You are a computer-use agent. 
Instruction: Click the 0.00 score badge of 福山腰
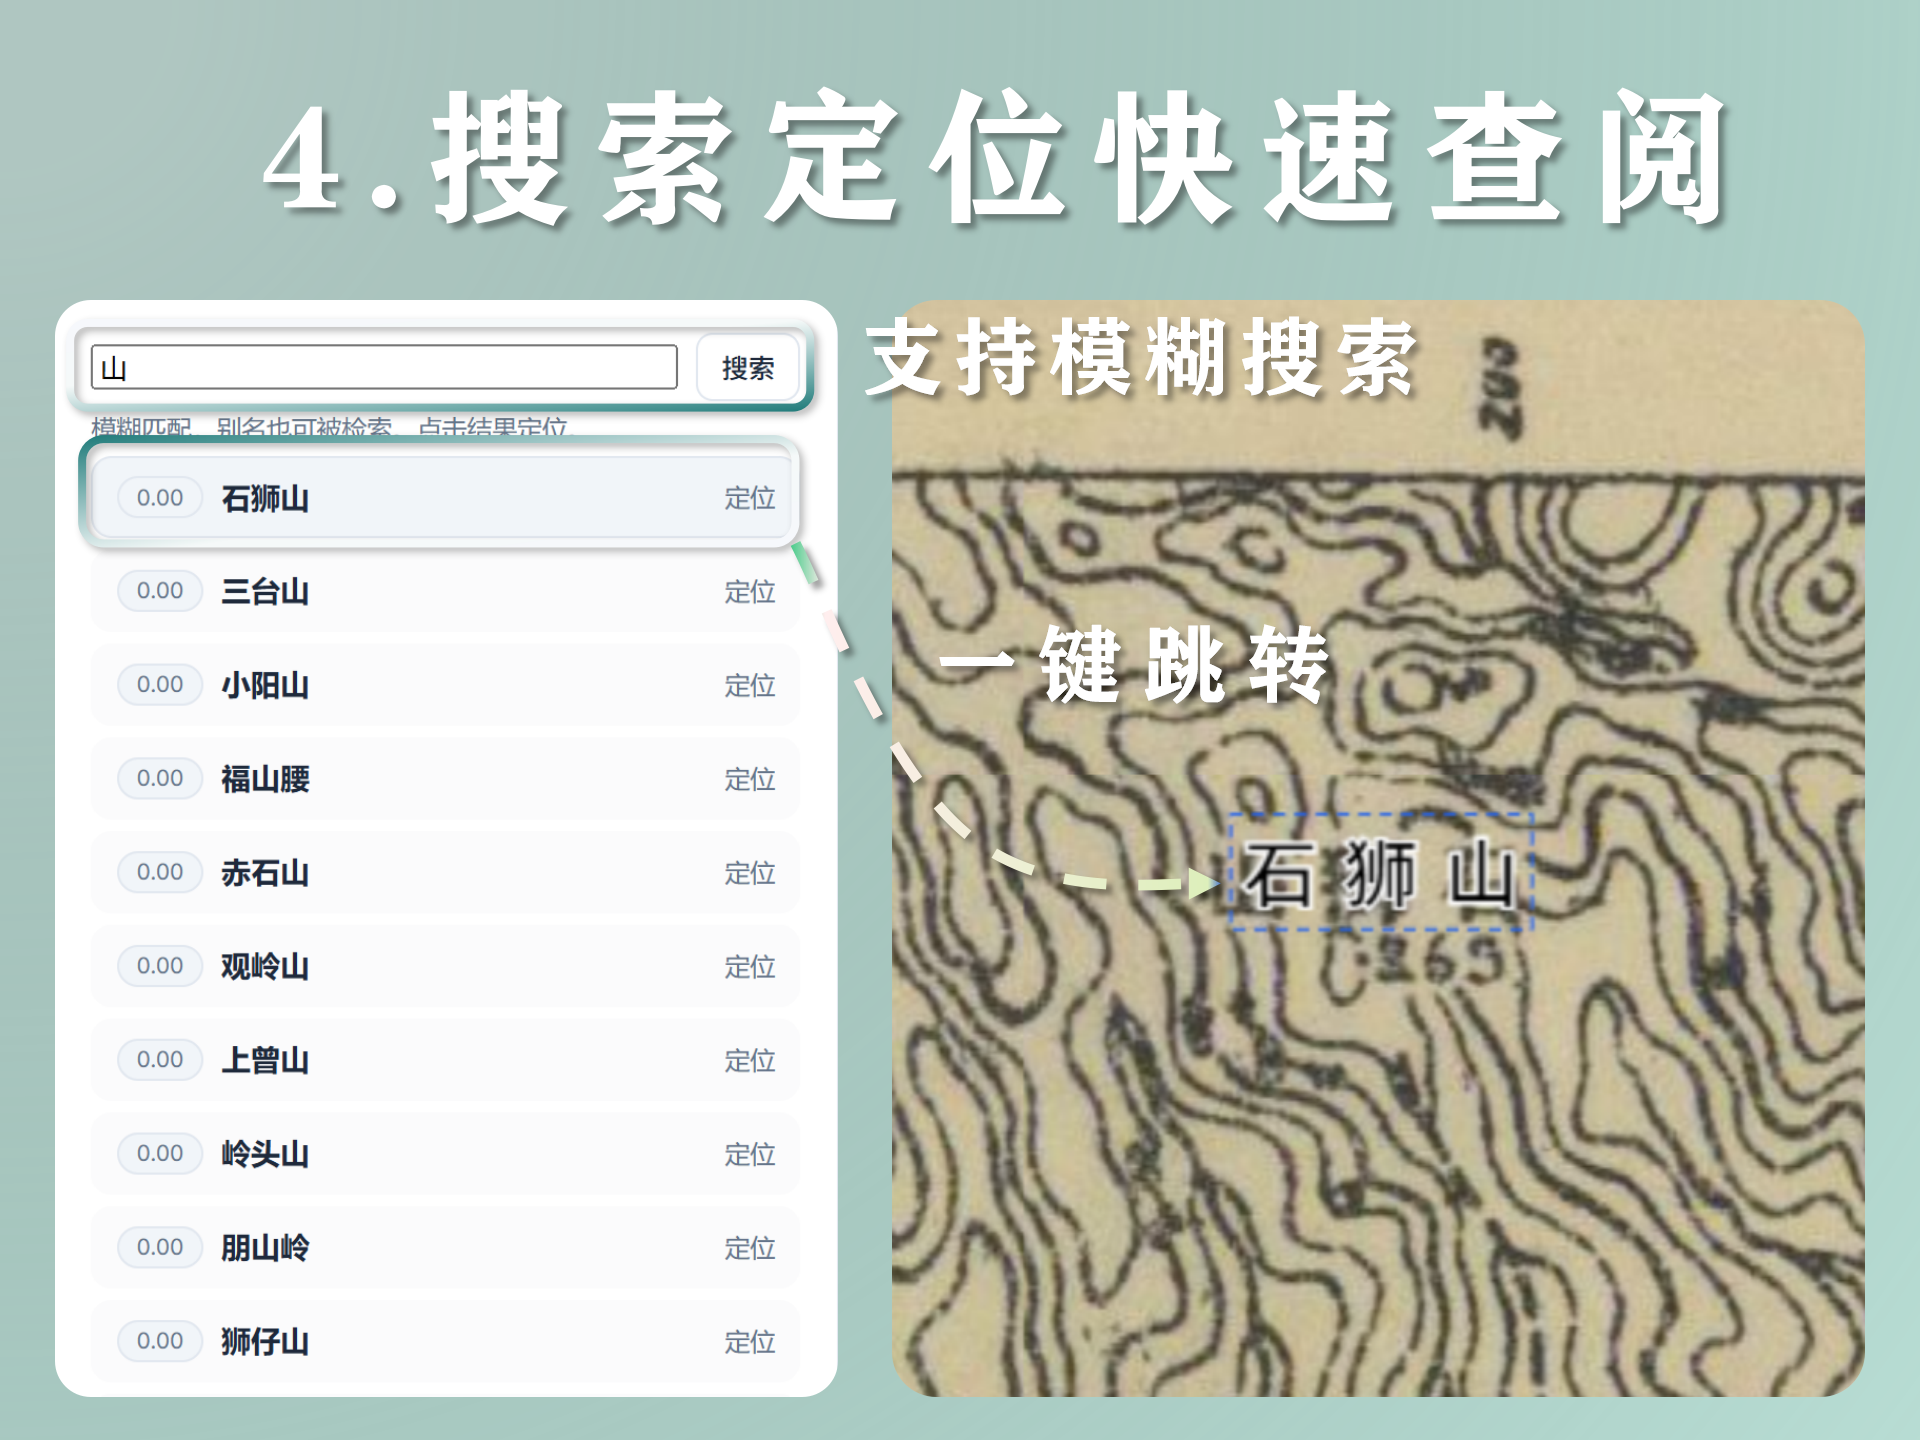pyautogui.click(x=160, y=778)
